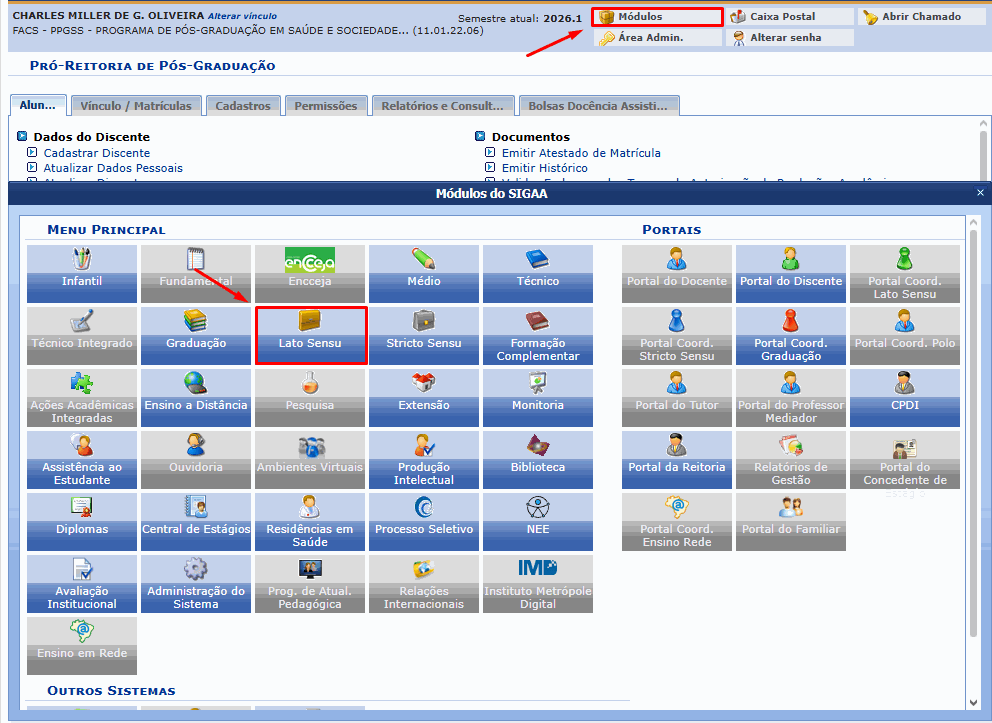Open the Portal Coord. Lato Sensu
Viewport: 992px width, 723px height.
point(905,274)
